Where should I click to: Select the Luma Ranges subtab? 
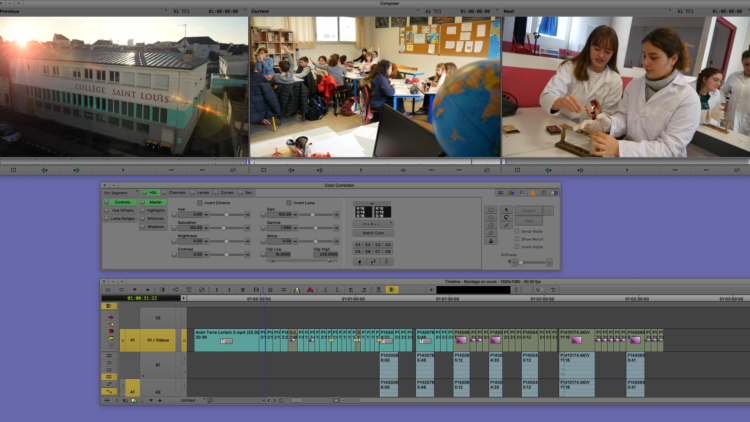[122, 218]
